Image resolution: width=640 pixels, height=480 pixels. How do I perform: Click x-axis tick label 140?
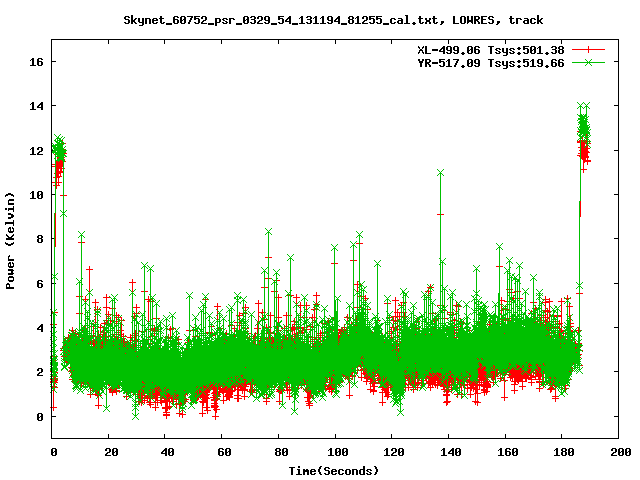pos(451,452)
